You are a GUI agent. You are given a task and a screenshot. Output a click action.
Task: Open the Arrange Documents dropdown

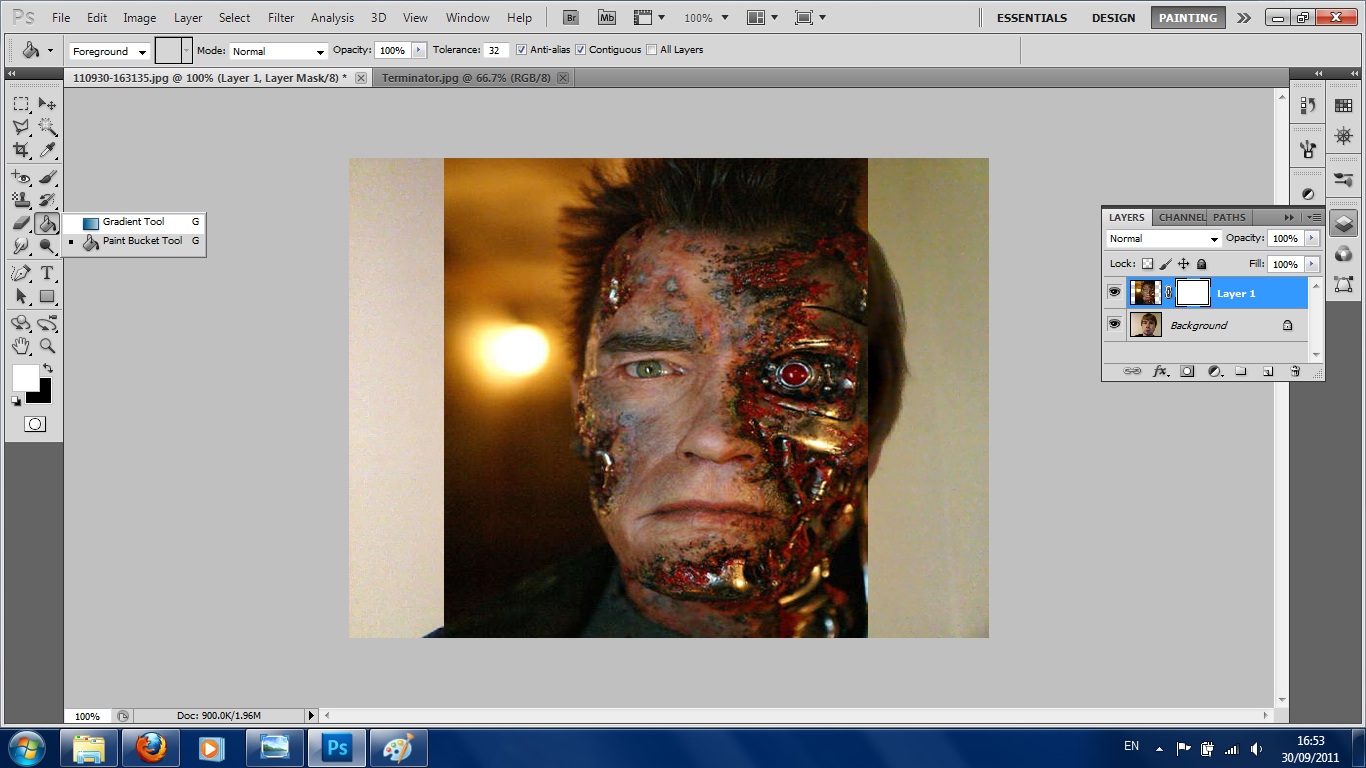pyautogui.click(x=764, y=18)
